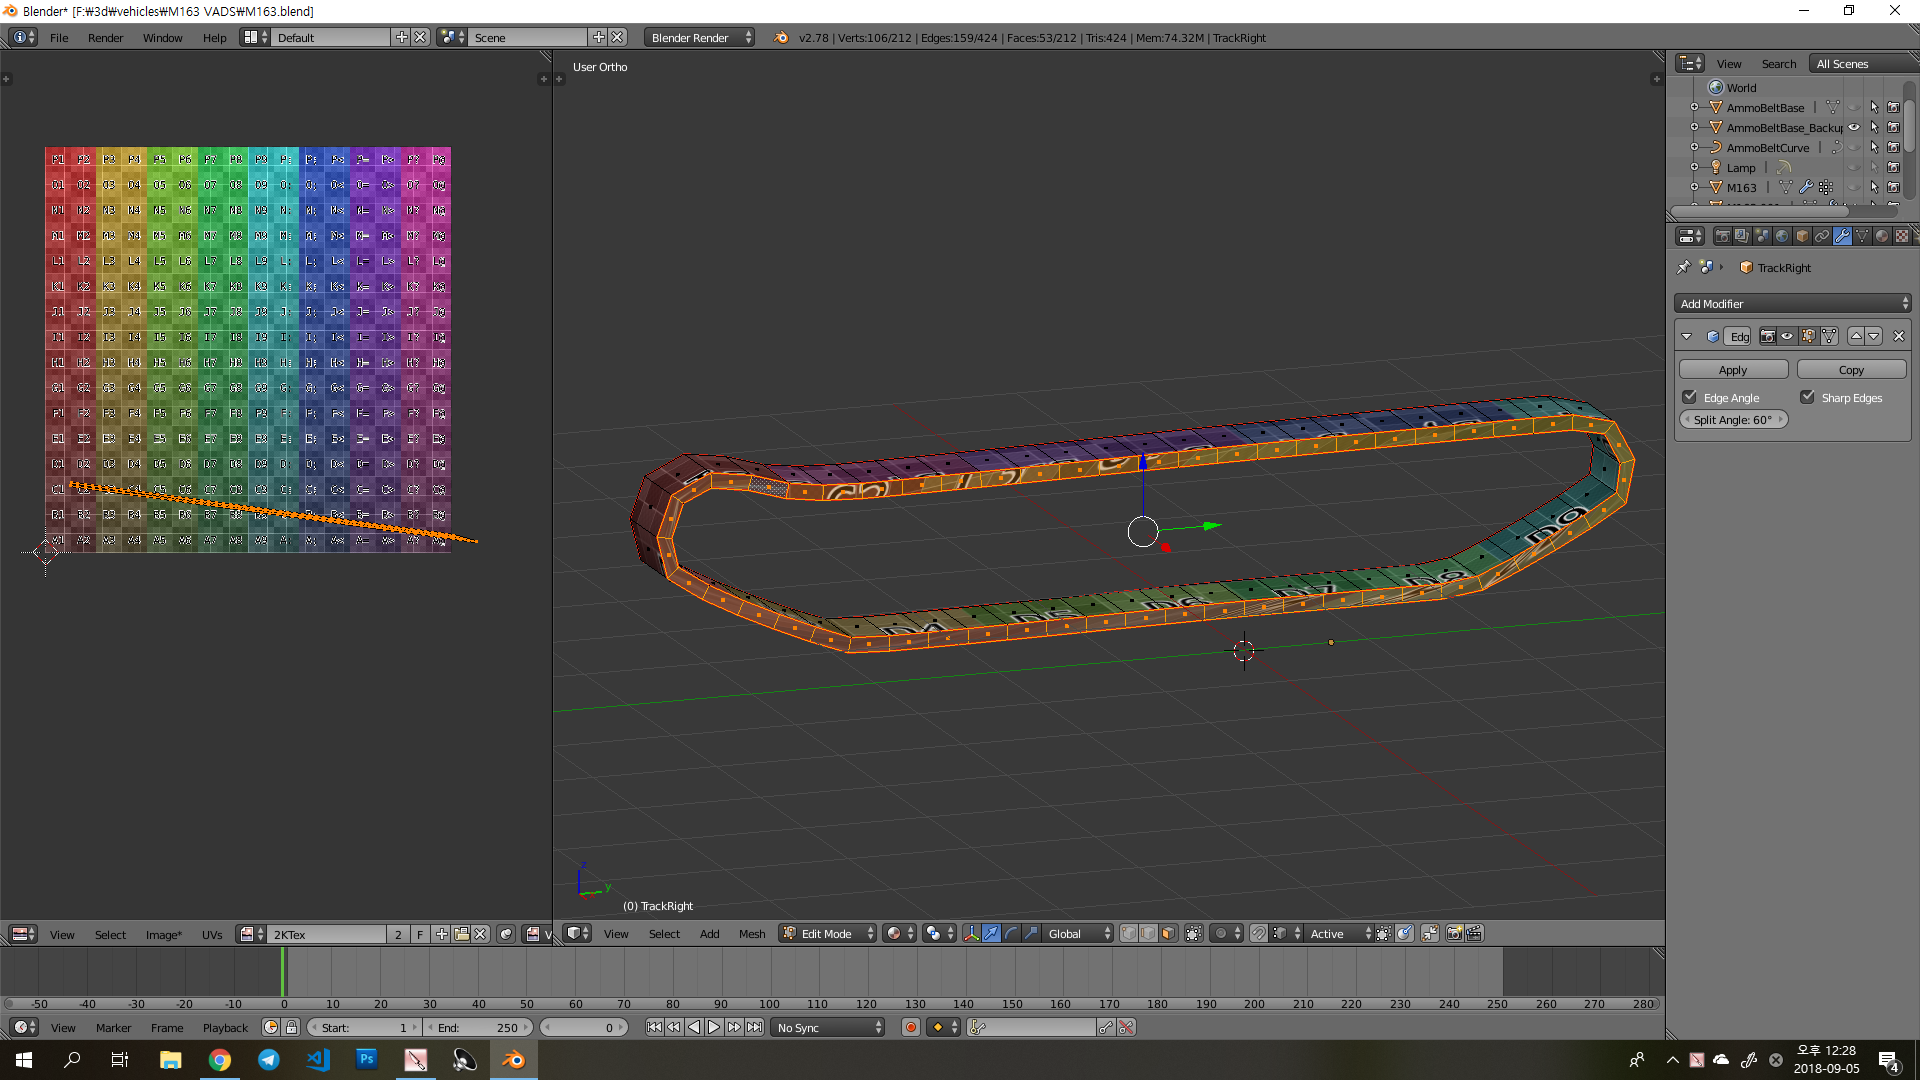Toggle Sharp Edges checkbox

(1808, 397)
